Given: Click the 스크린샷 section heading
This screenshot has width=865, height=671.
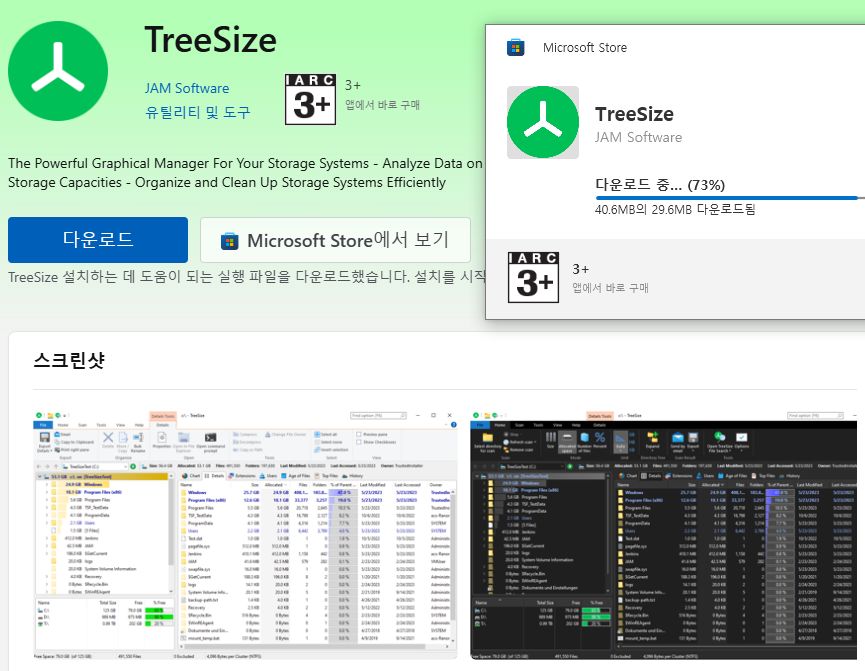Looking at the screenshot, I should click(69, 360).
